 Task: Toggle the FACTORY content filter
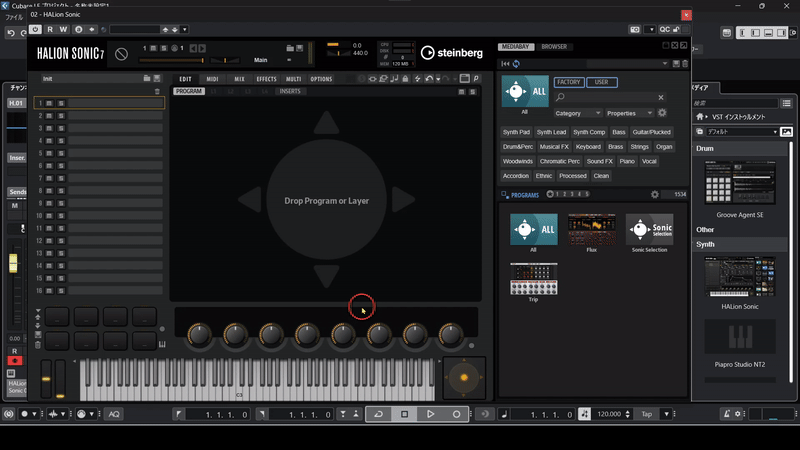coord(568,82)
